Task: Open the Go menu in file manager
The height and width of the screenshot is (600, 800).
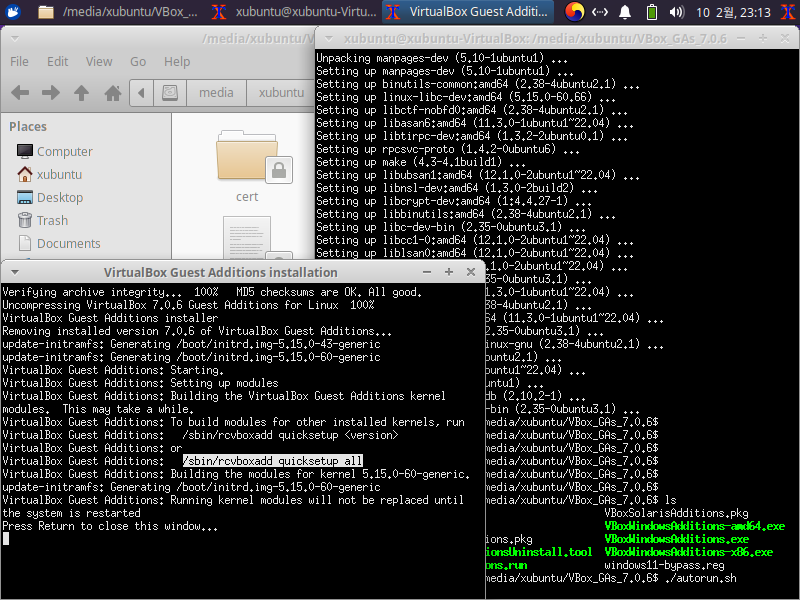Action: pyautogui.click(x=138, y=62)
